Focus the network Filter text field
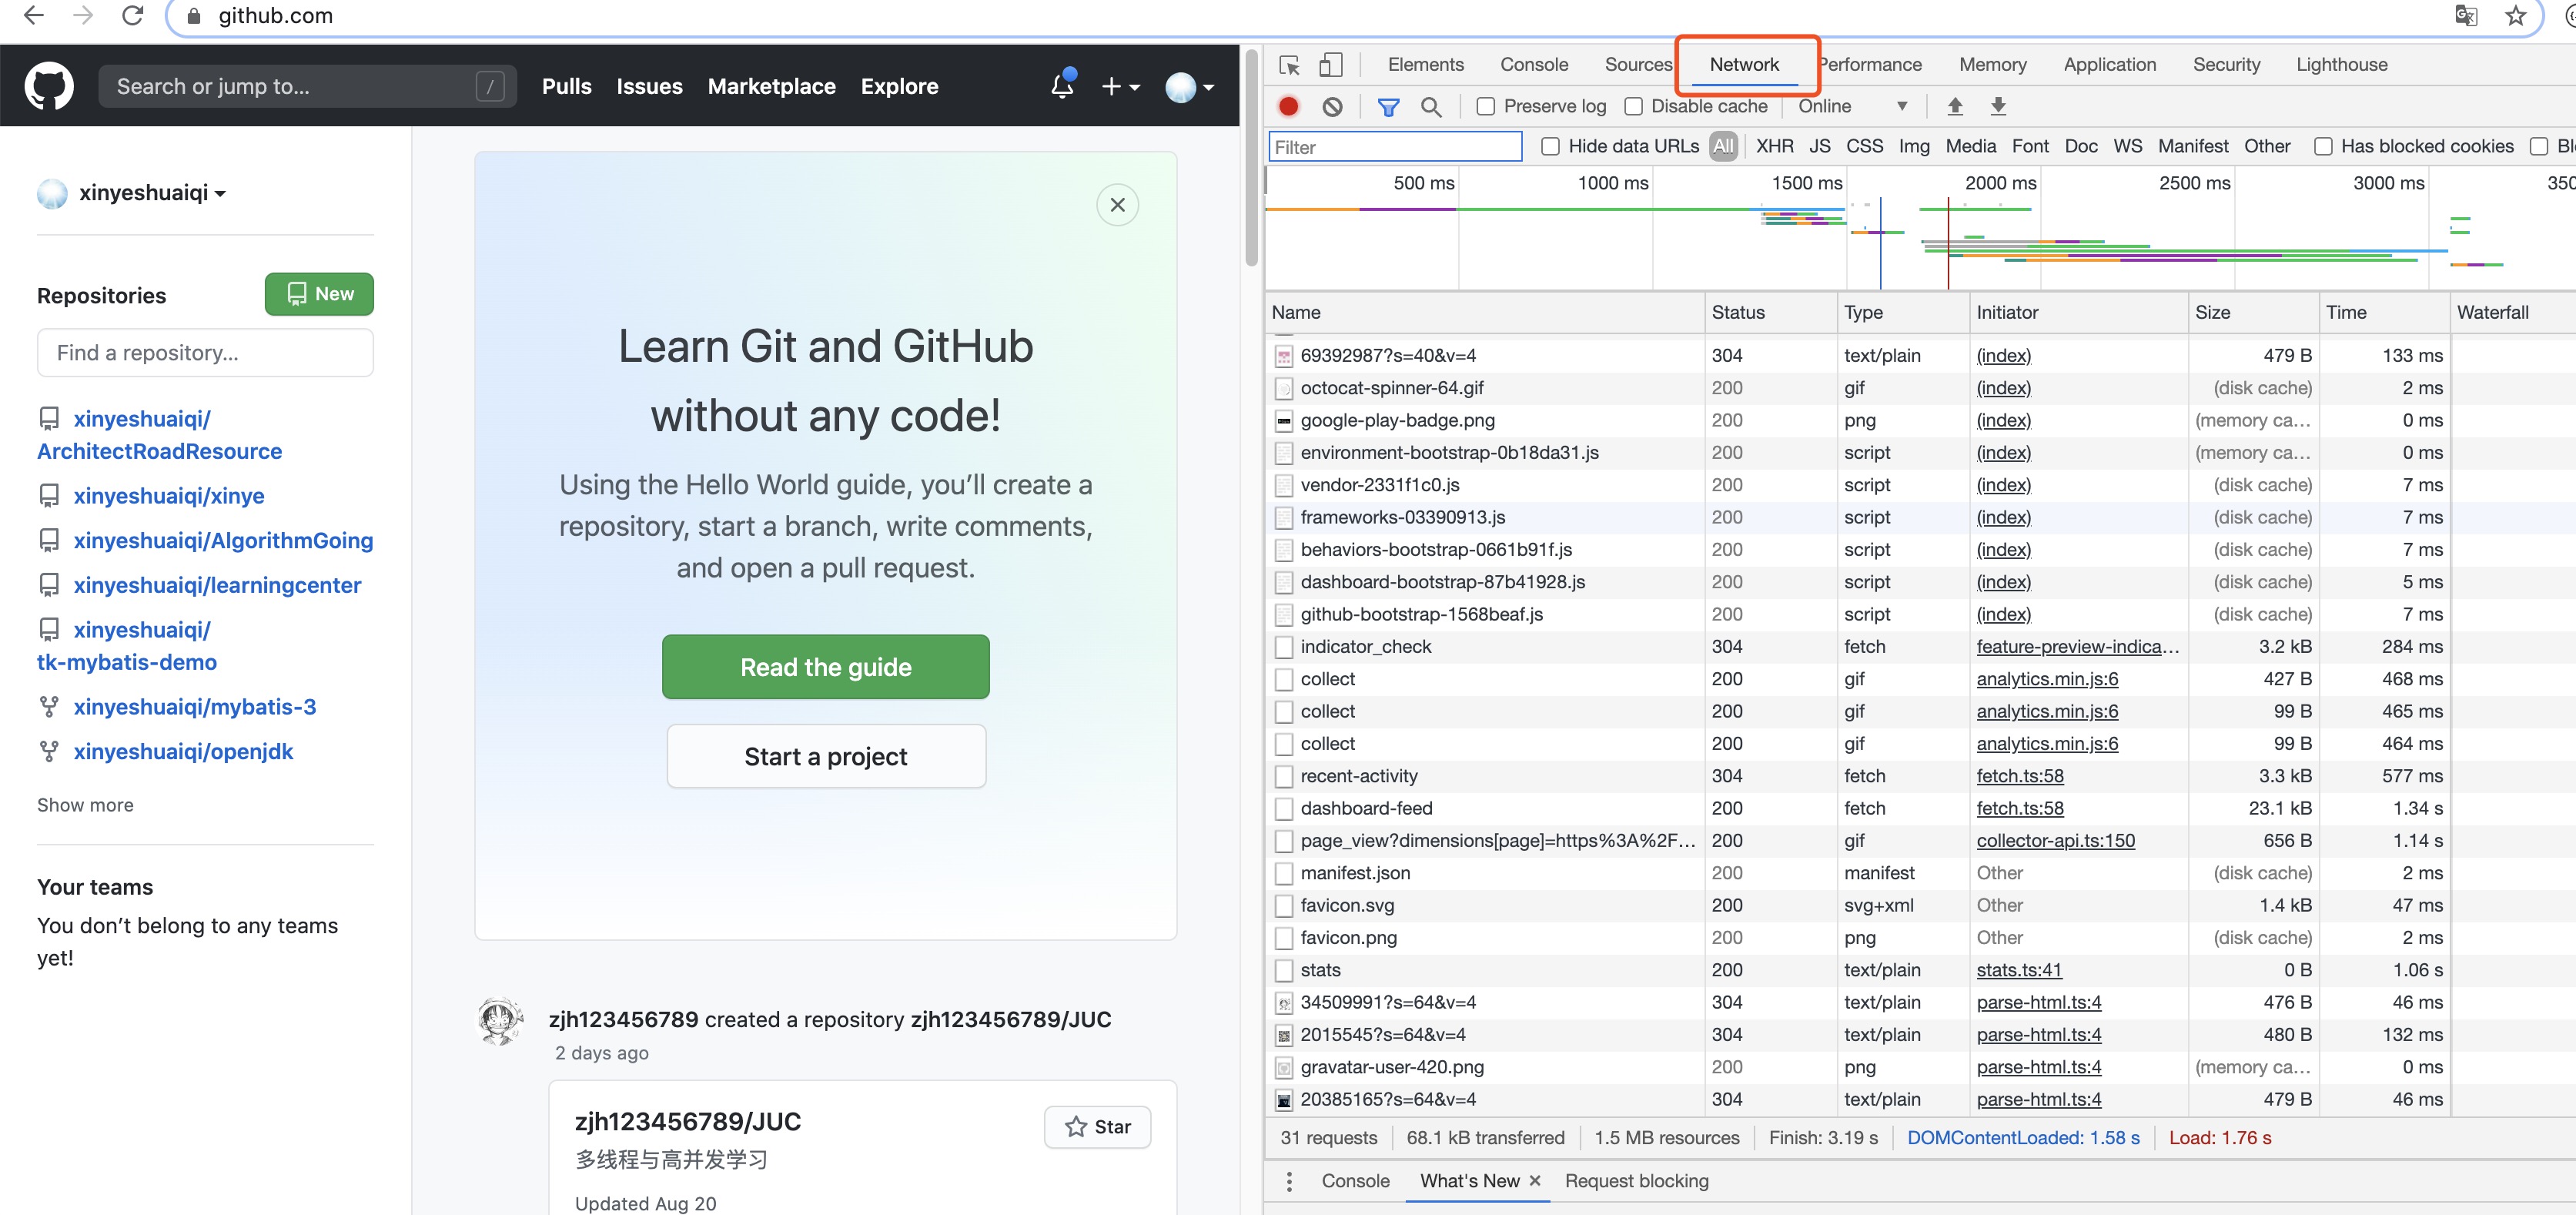Screen dimensions: 2576x1215 point(1394,147)
